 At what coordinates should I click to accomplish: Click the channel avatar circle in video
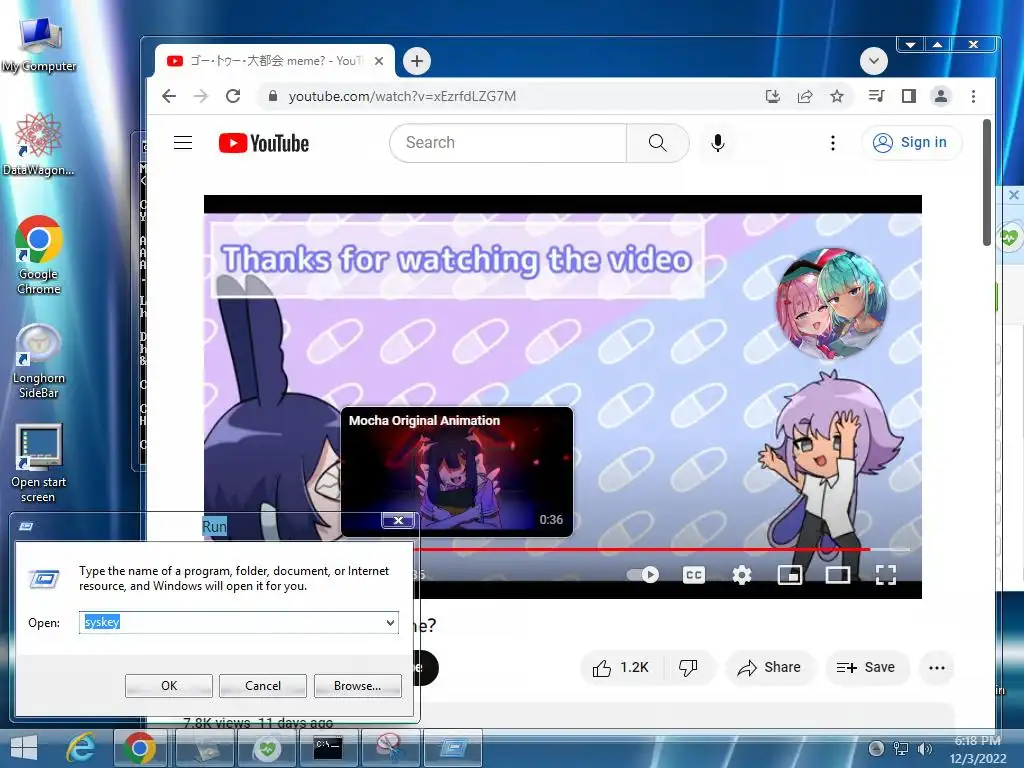coord(831,304)
